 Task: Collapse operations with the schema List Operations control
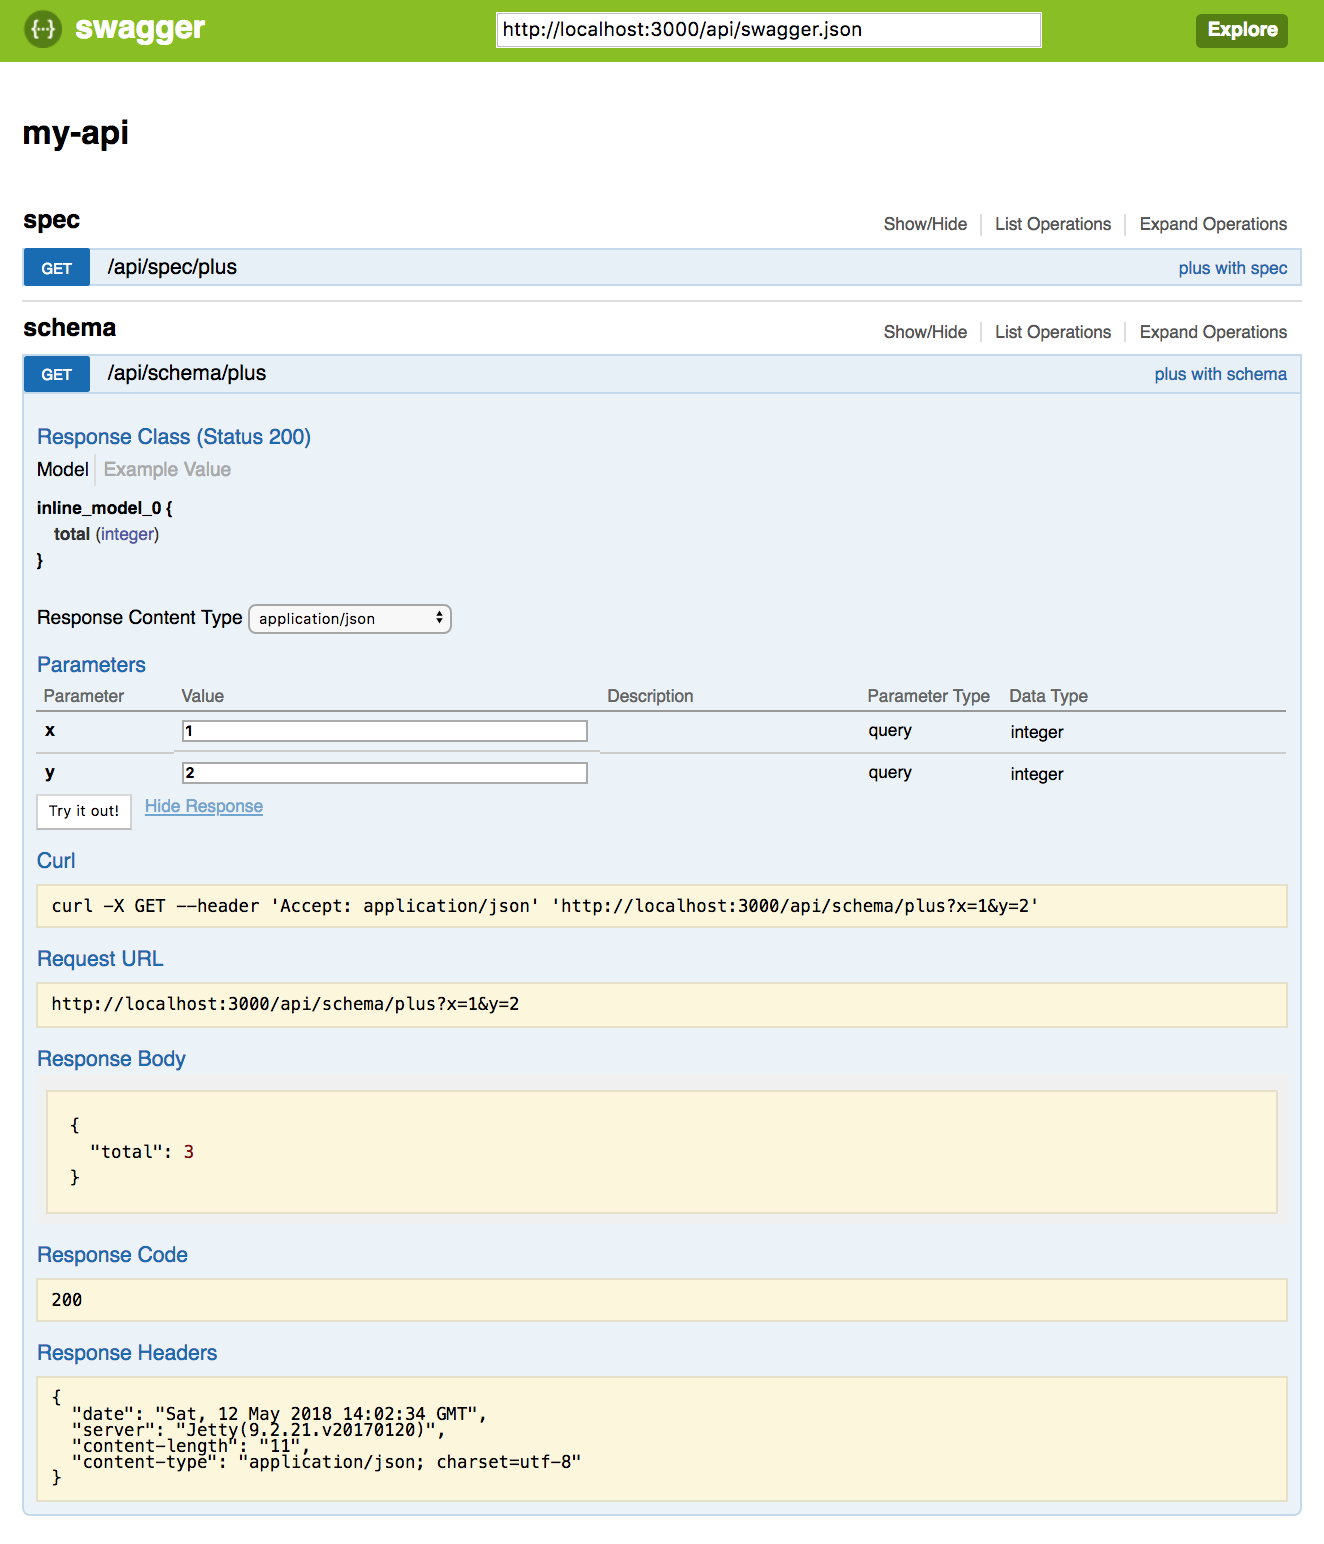click(1052, 331)
